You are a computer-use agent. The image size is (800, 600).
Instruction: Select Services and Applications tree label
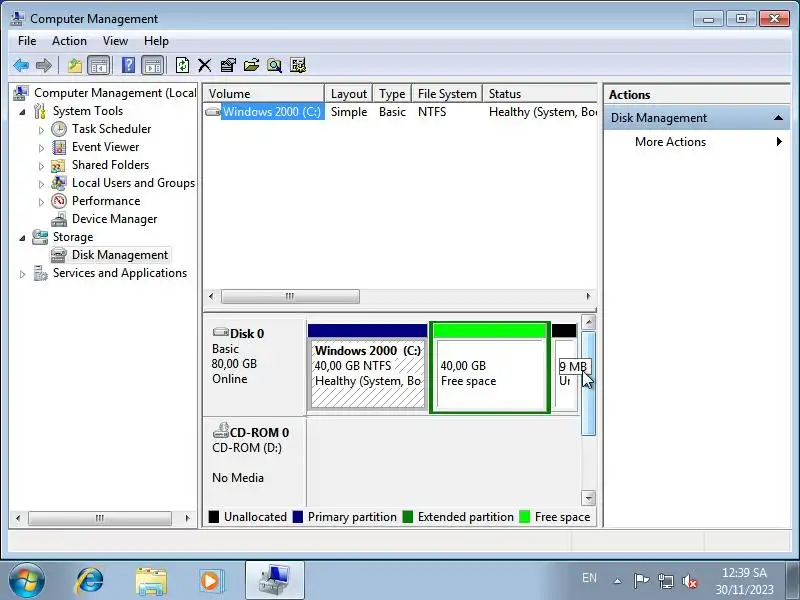[120, 273]
